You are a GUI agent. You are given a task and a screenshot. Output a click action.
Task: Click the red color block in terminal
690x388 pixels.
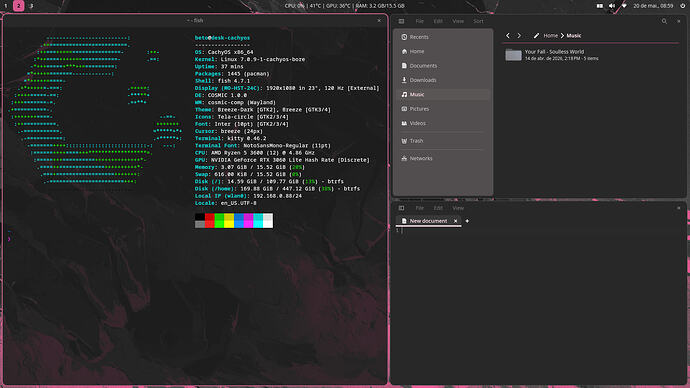point(209,221)
